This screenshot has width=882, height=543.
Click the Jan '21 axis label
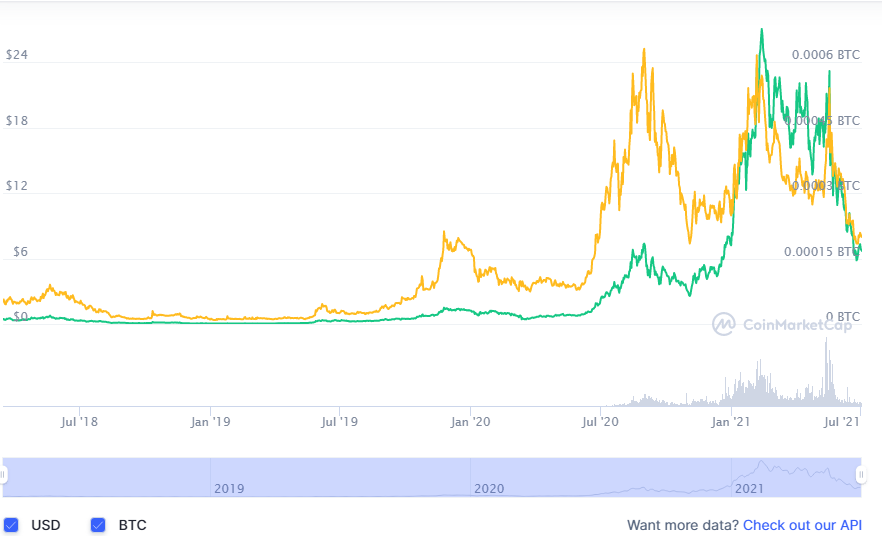click(730, 421)
